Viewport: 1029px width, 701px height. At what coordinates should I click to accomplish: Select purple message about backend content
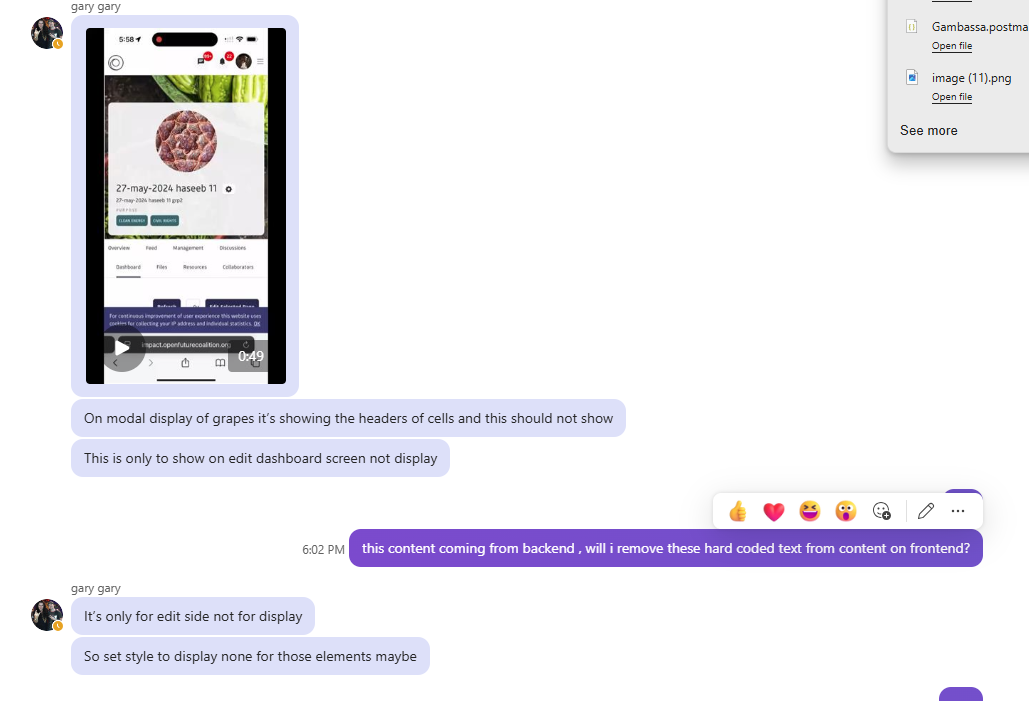(x=665, y=548)
